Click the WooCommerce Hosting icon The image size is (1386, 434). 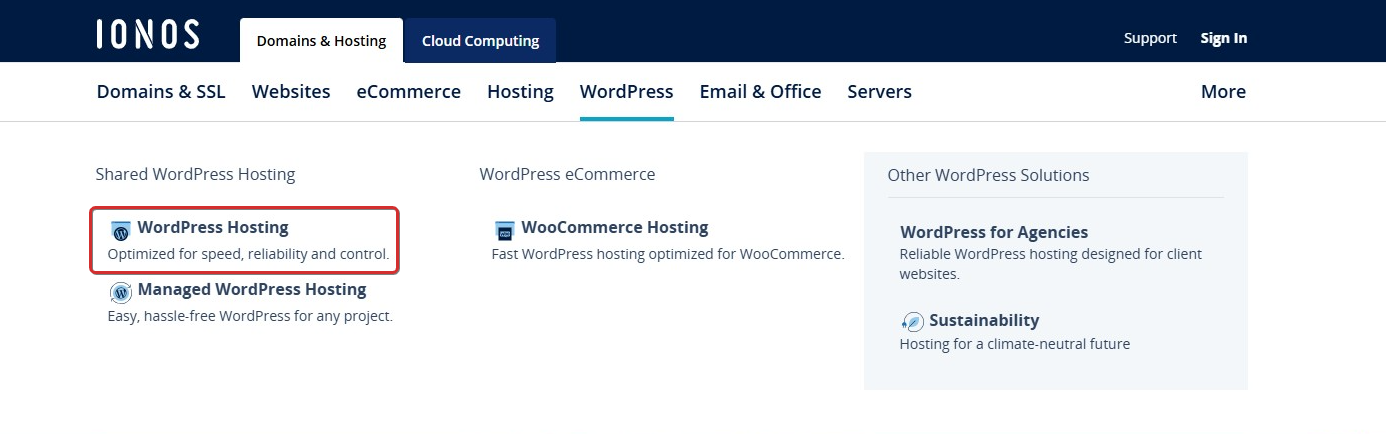point(505,232)
